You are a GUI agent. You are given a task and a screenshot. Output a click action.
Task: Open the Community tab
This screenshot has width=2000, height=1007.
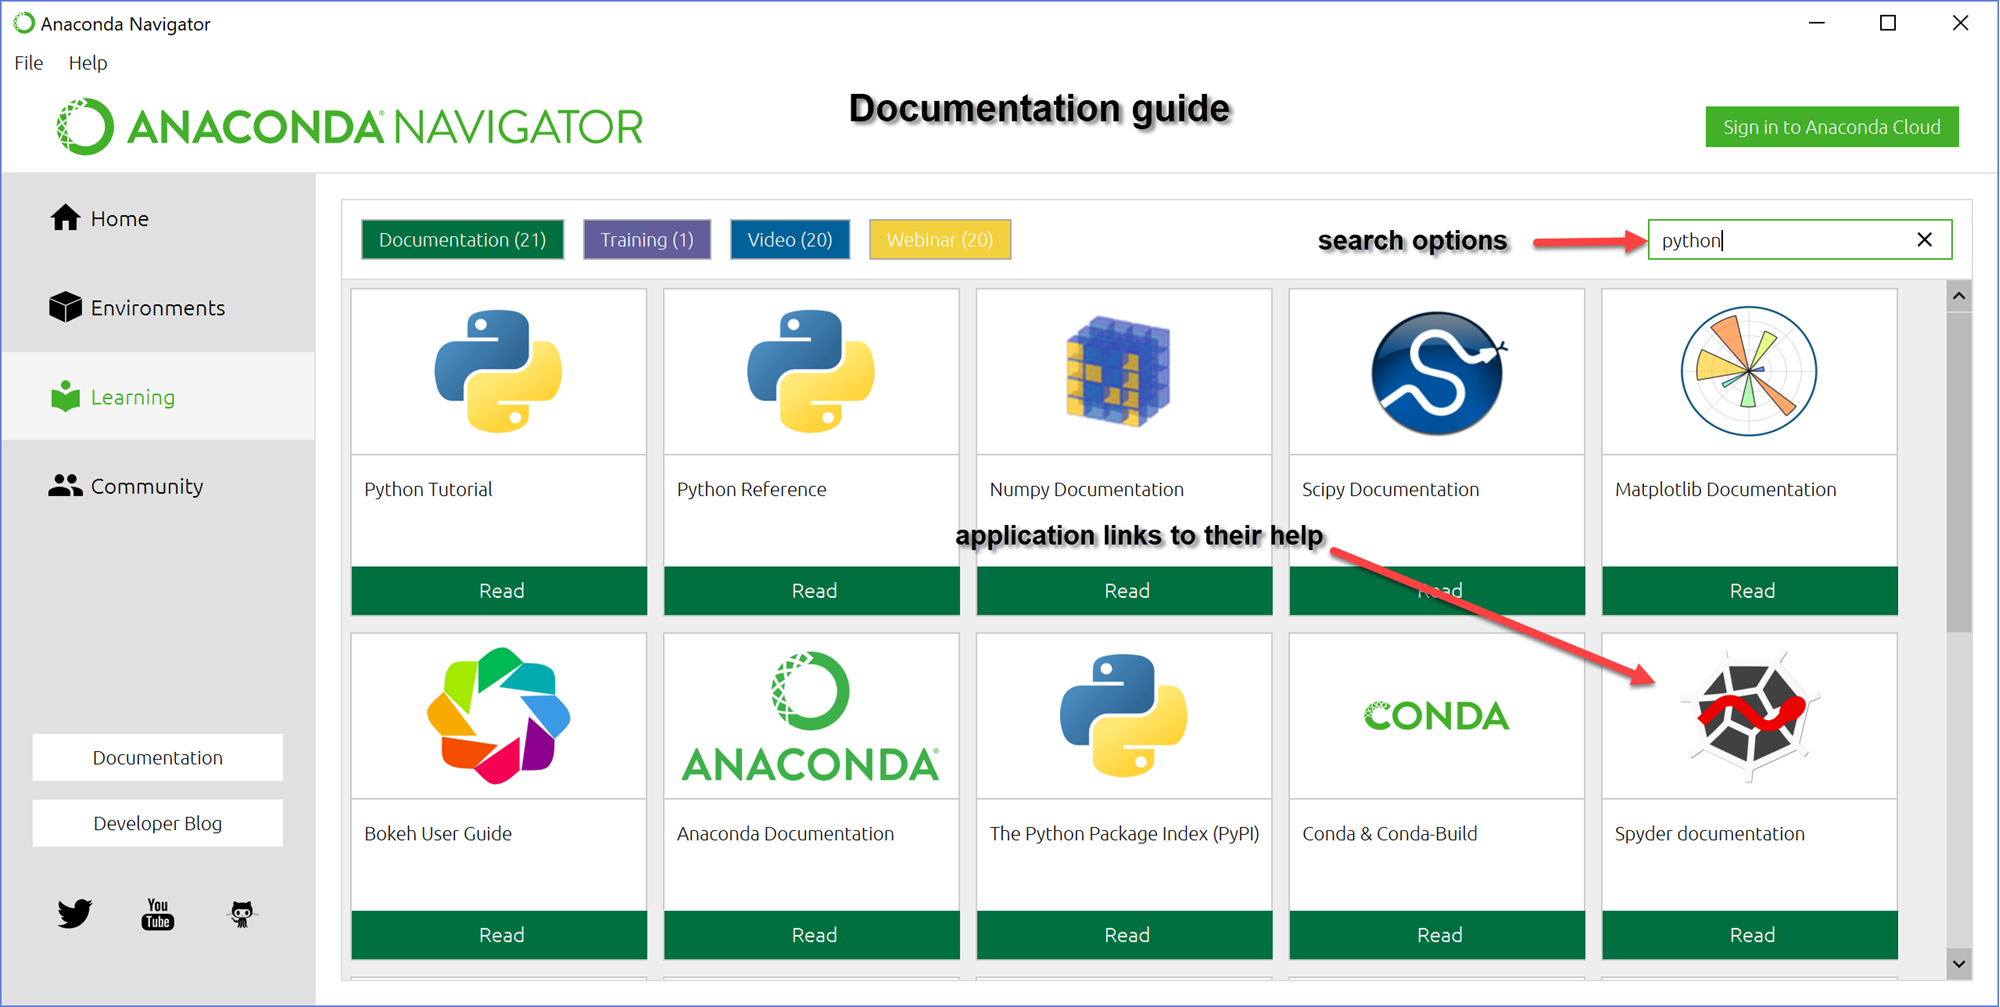pyautogui.click(x=158, y=486)
